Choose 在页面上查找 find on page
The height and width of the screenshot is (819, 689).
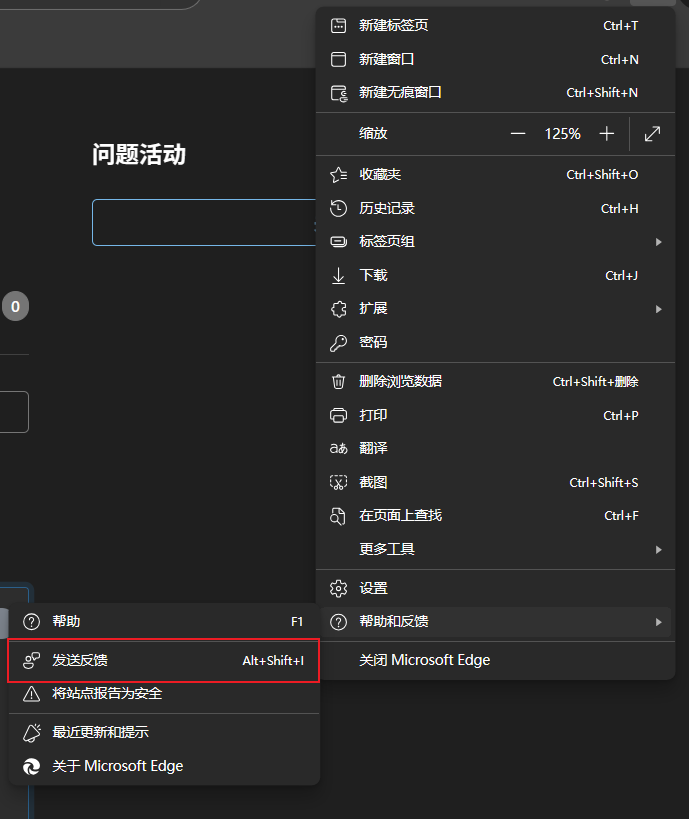[x=495, y=516]
